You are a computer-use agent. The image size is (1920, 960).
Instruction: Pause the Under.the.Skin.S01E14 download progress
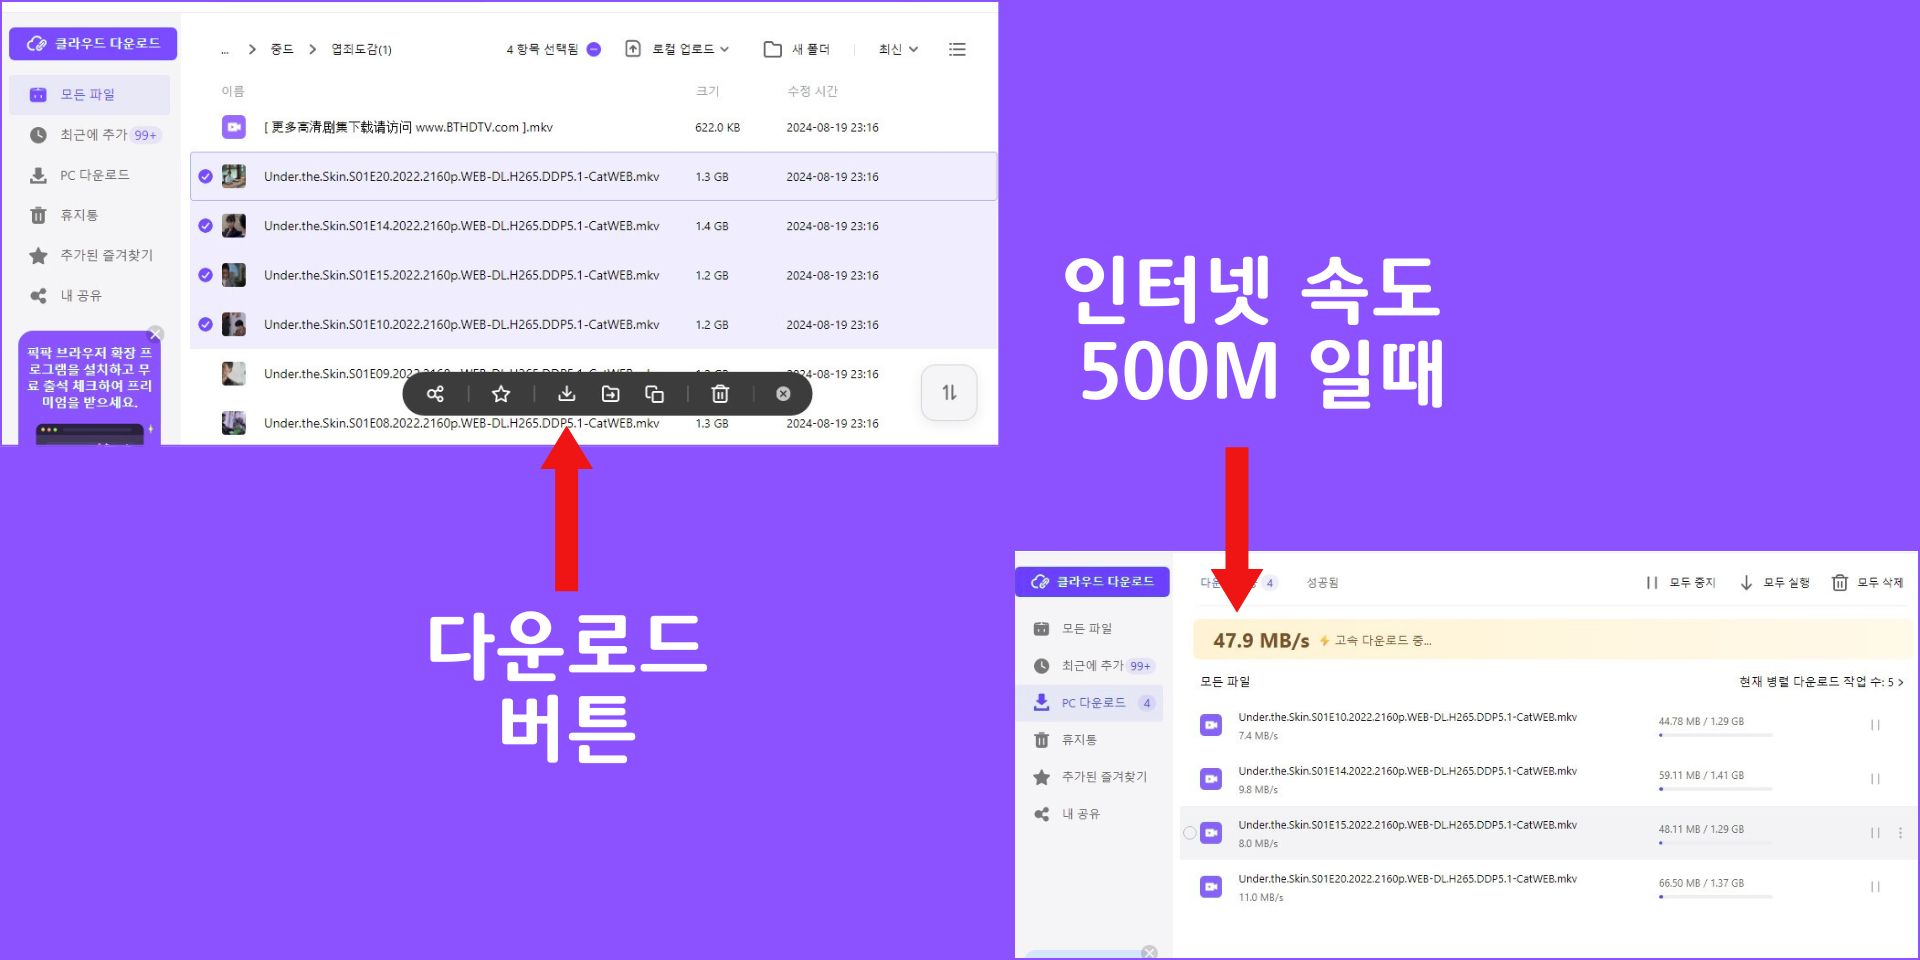[x=1874, y=777]
